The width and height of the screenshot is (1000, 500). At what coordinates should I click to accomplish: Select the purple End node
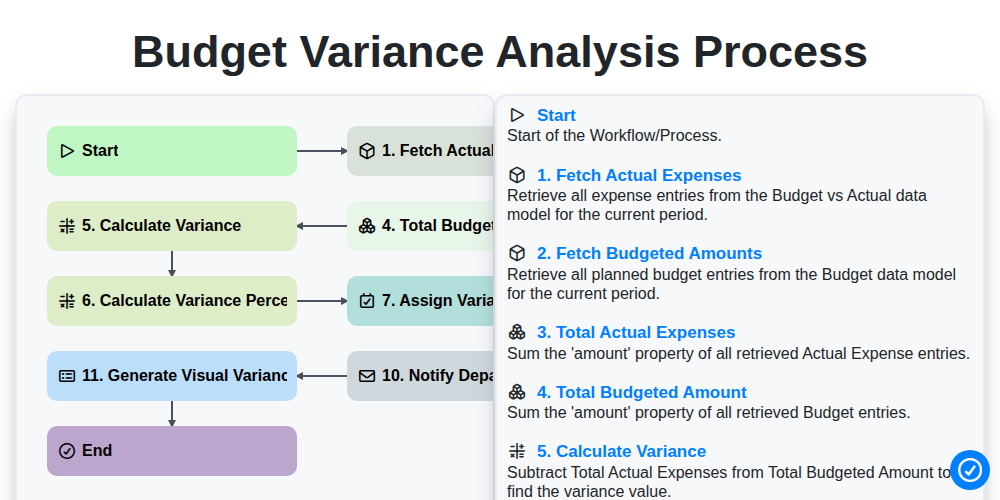pos(172,451)
